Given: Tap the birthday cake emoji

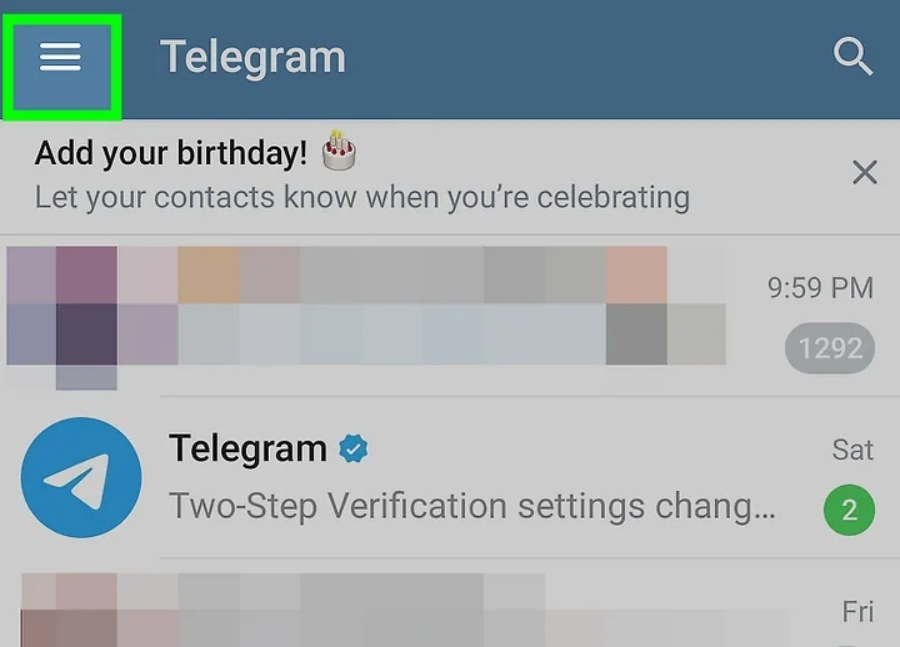Looking at the screenshot, I should pos(340,151).
